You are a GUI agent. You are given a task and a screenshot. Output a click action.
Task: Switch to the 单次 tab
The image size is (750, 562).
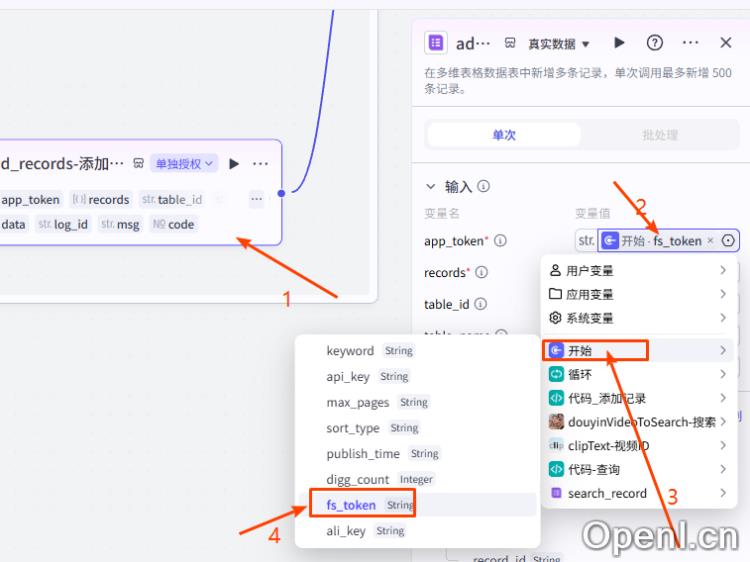[504, 135]
